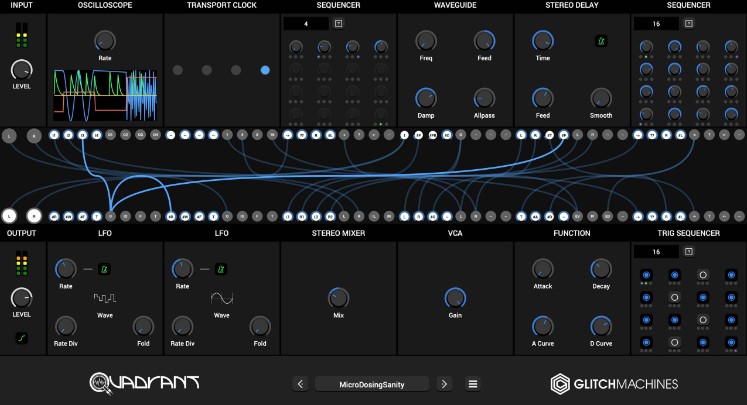
Task: Open STEREO MIXER module title menu
Action: [338, 233]
